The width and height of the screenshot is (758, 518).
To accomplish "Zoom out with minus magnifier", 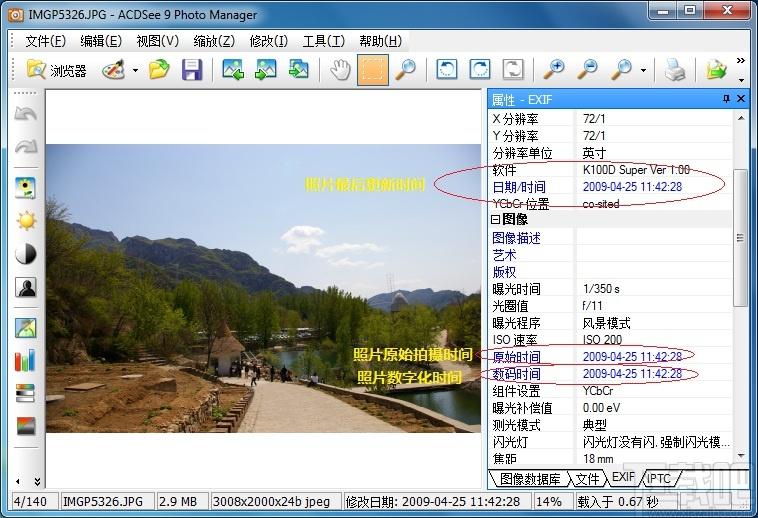I will [x=587, y=71].
